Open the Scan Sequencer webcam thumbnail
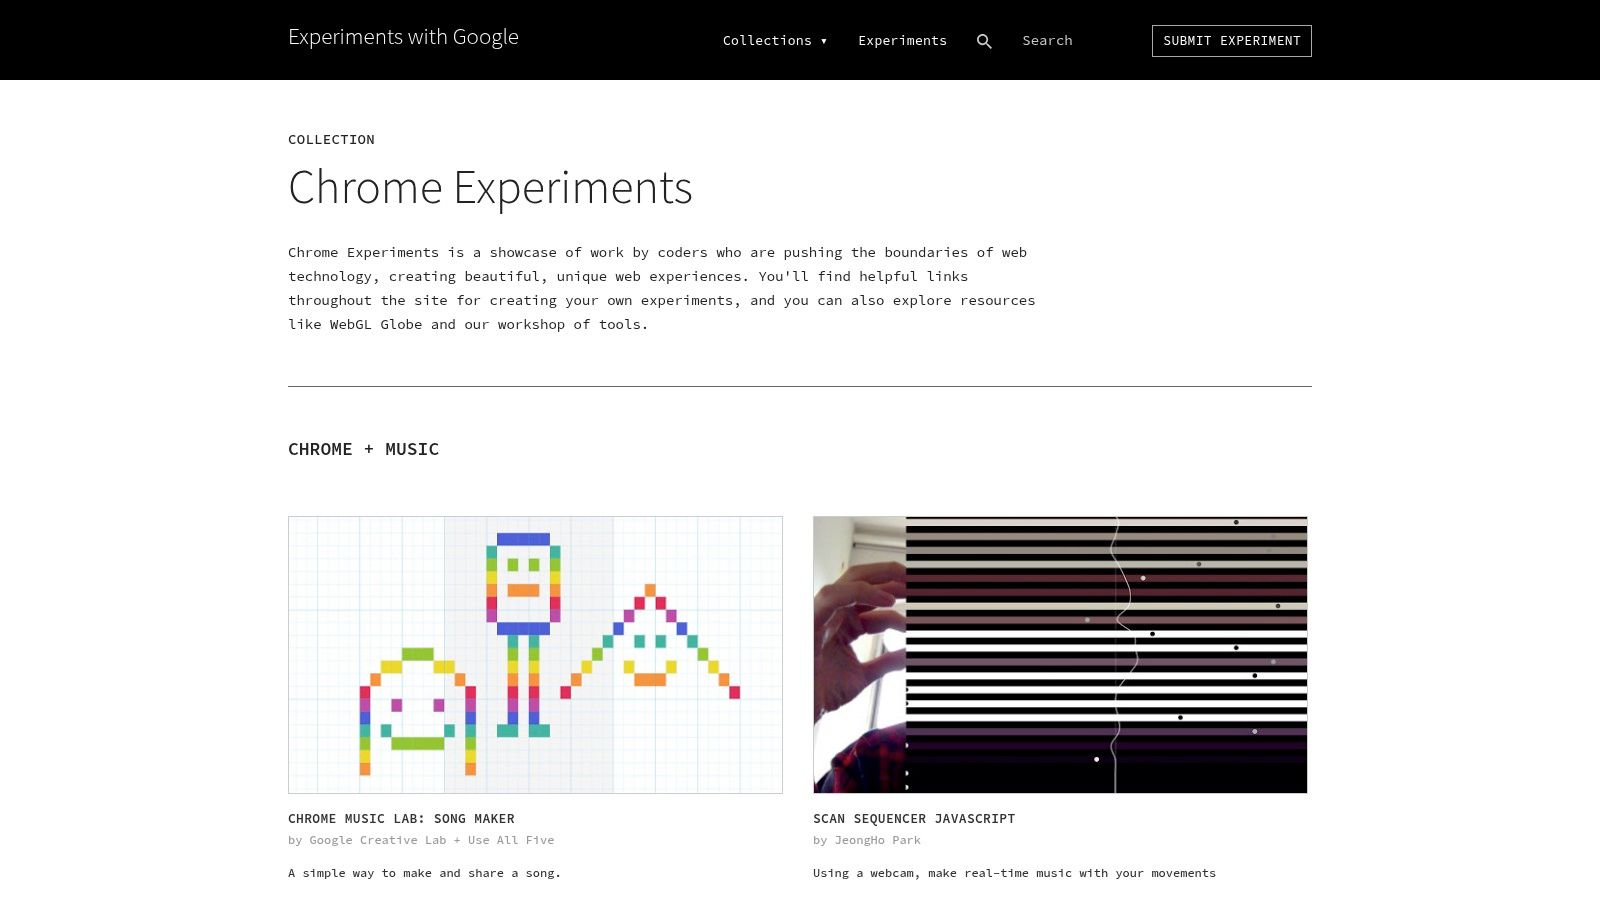The width and height of the screenshot is (1600, 900). click(x=1060, y=655)
